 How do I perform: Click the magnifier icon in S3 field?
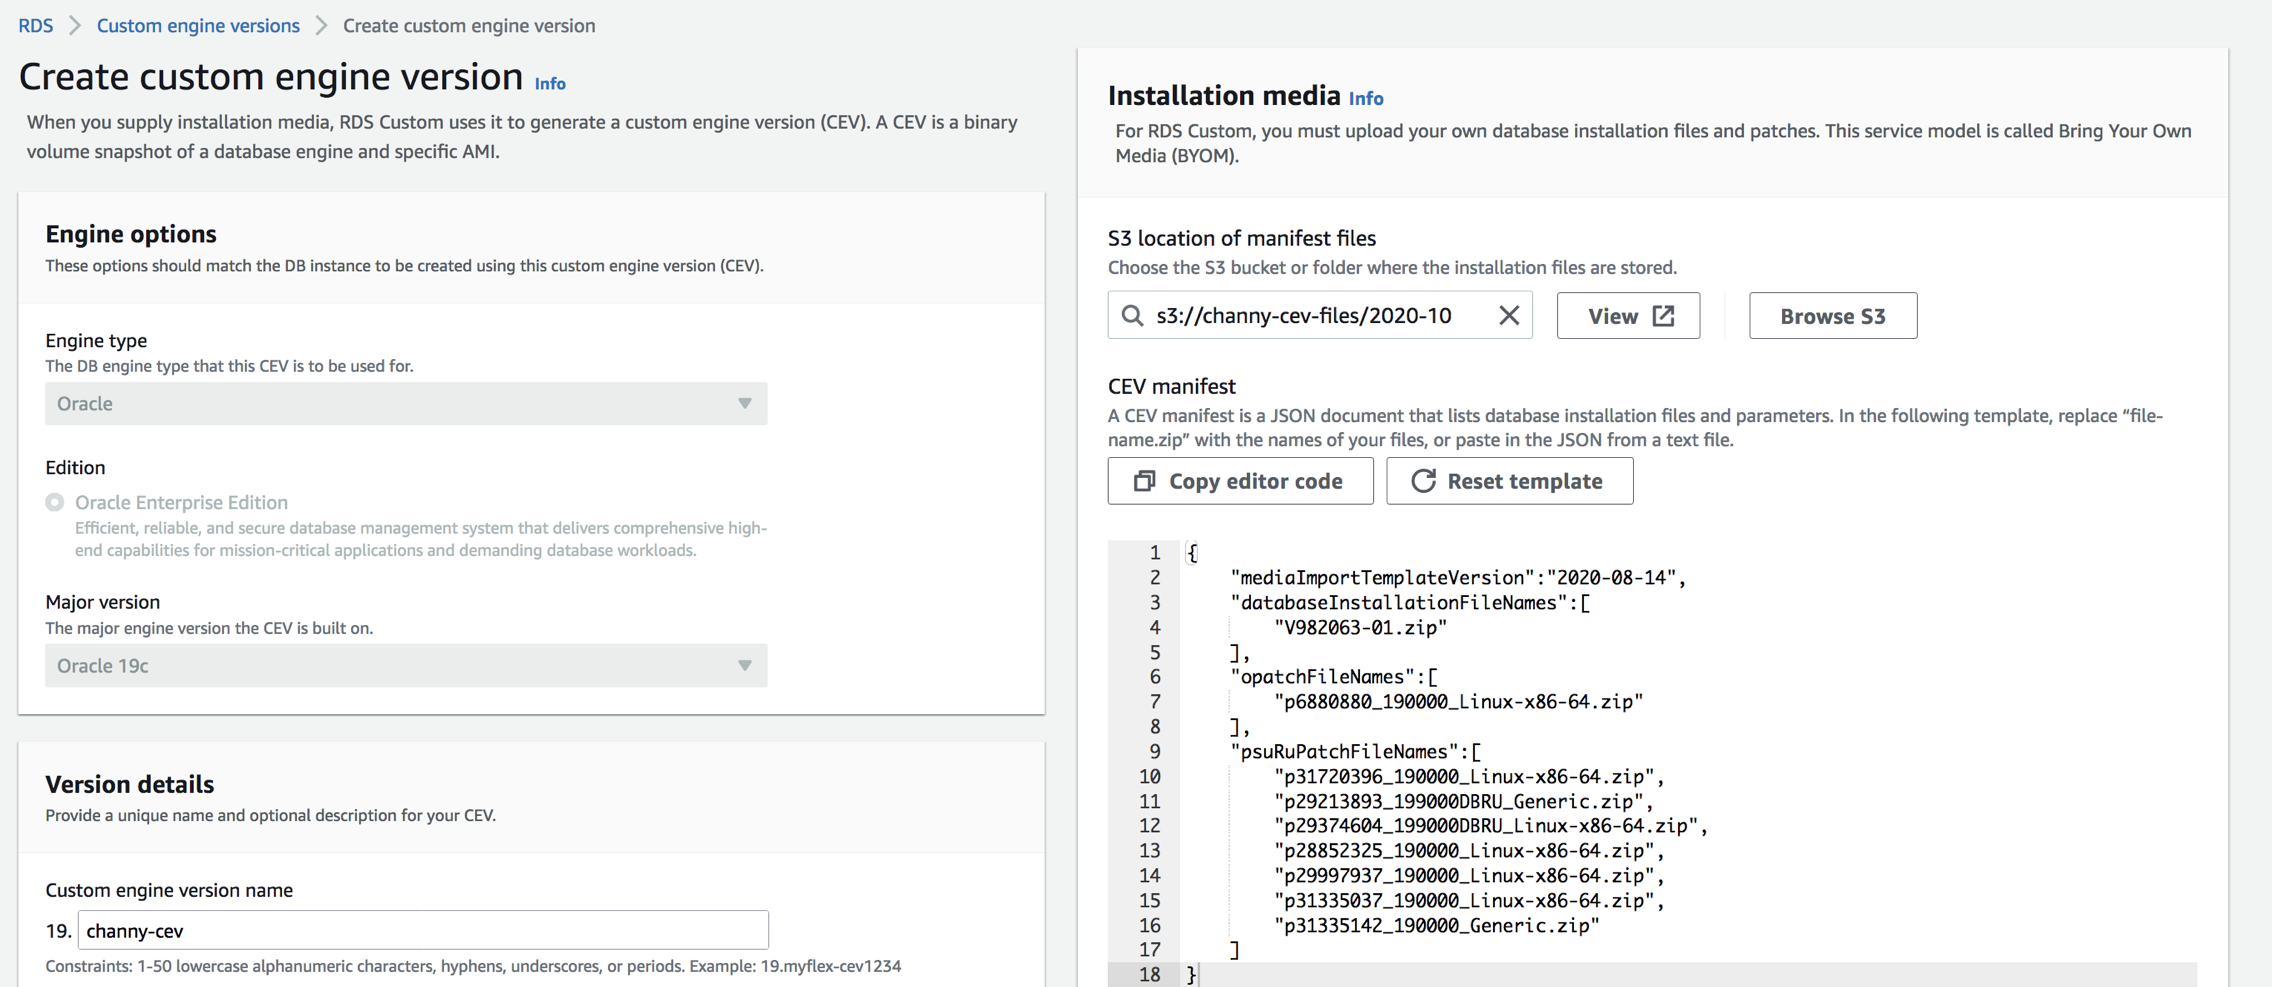tap(1132, 316)
